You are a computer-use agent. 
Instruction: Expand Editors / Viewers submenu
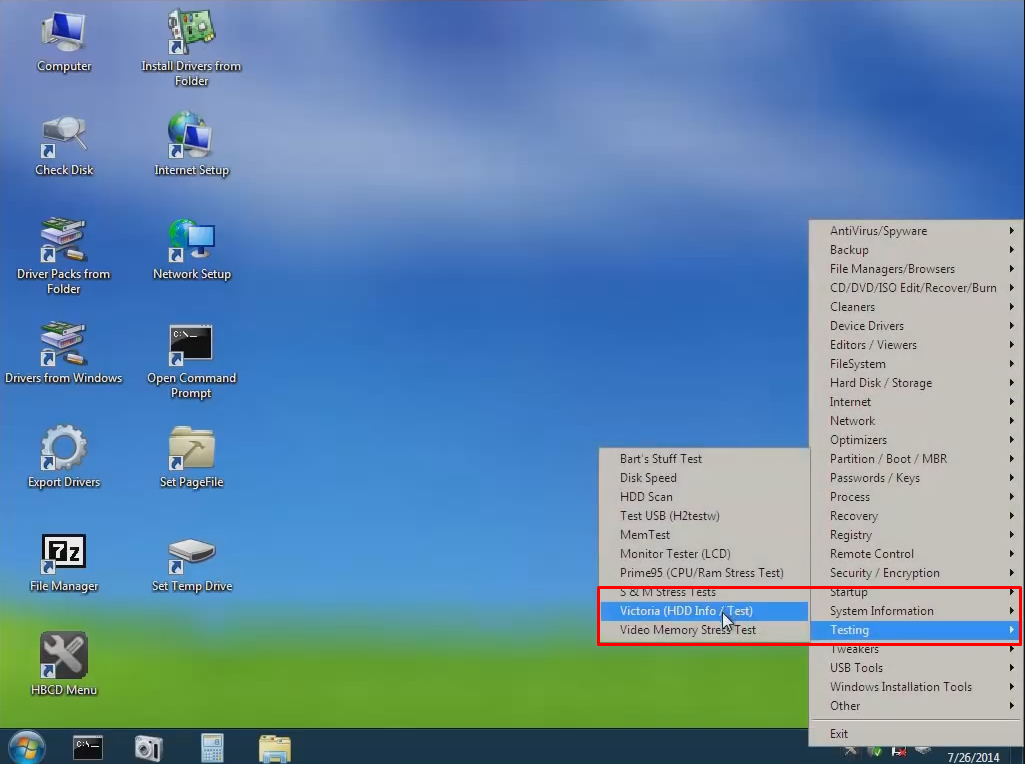(915, 344)
